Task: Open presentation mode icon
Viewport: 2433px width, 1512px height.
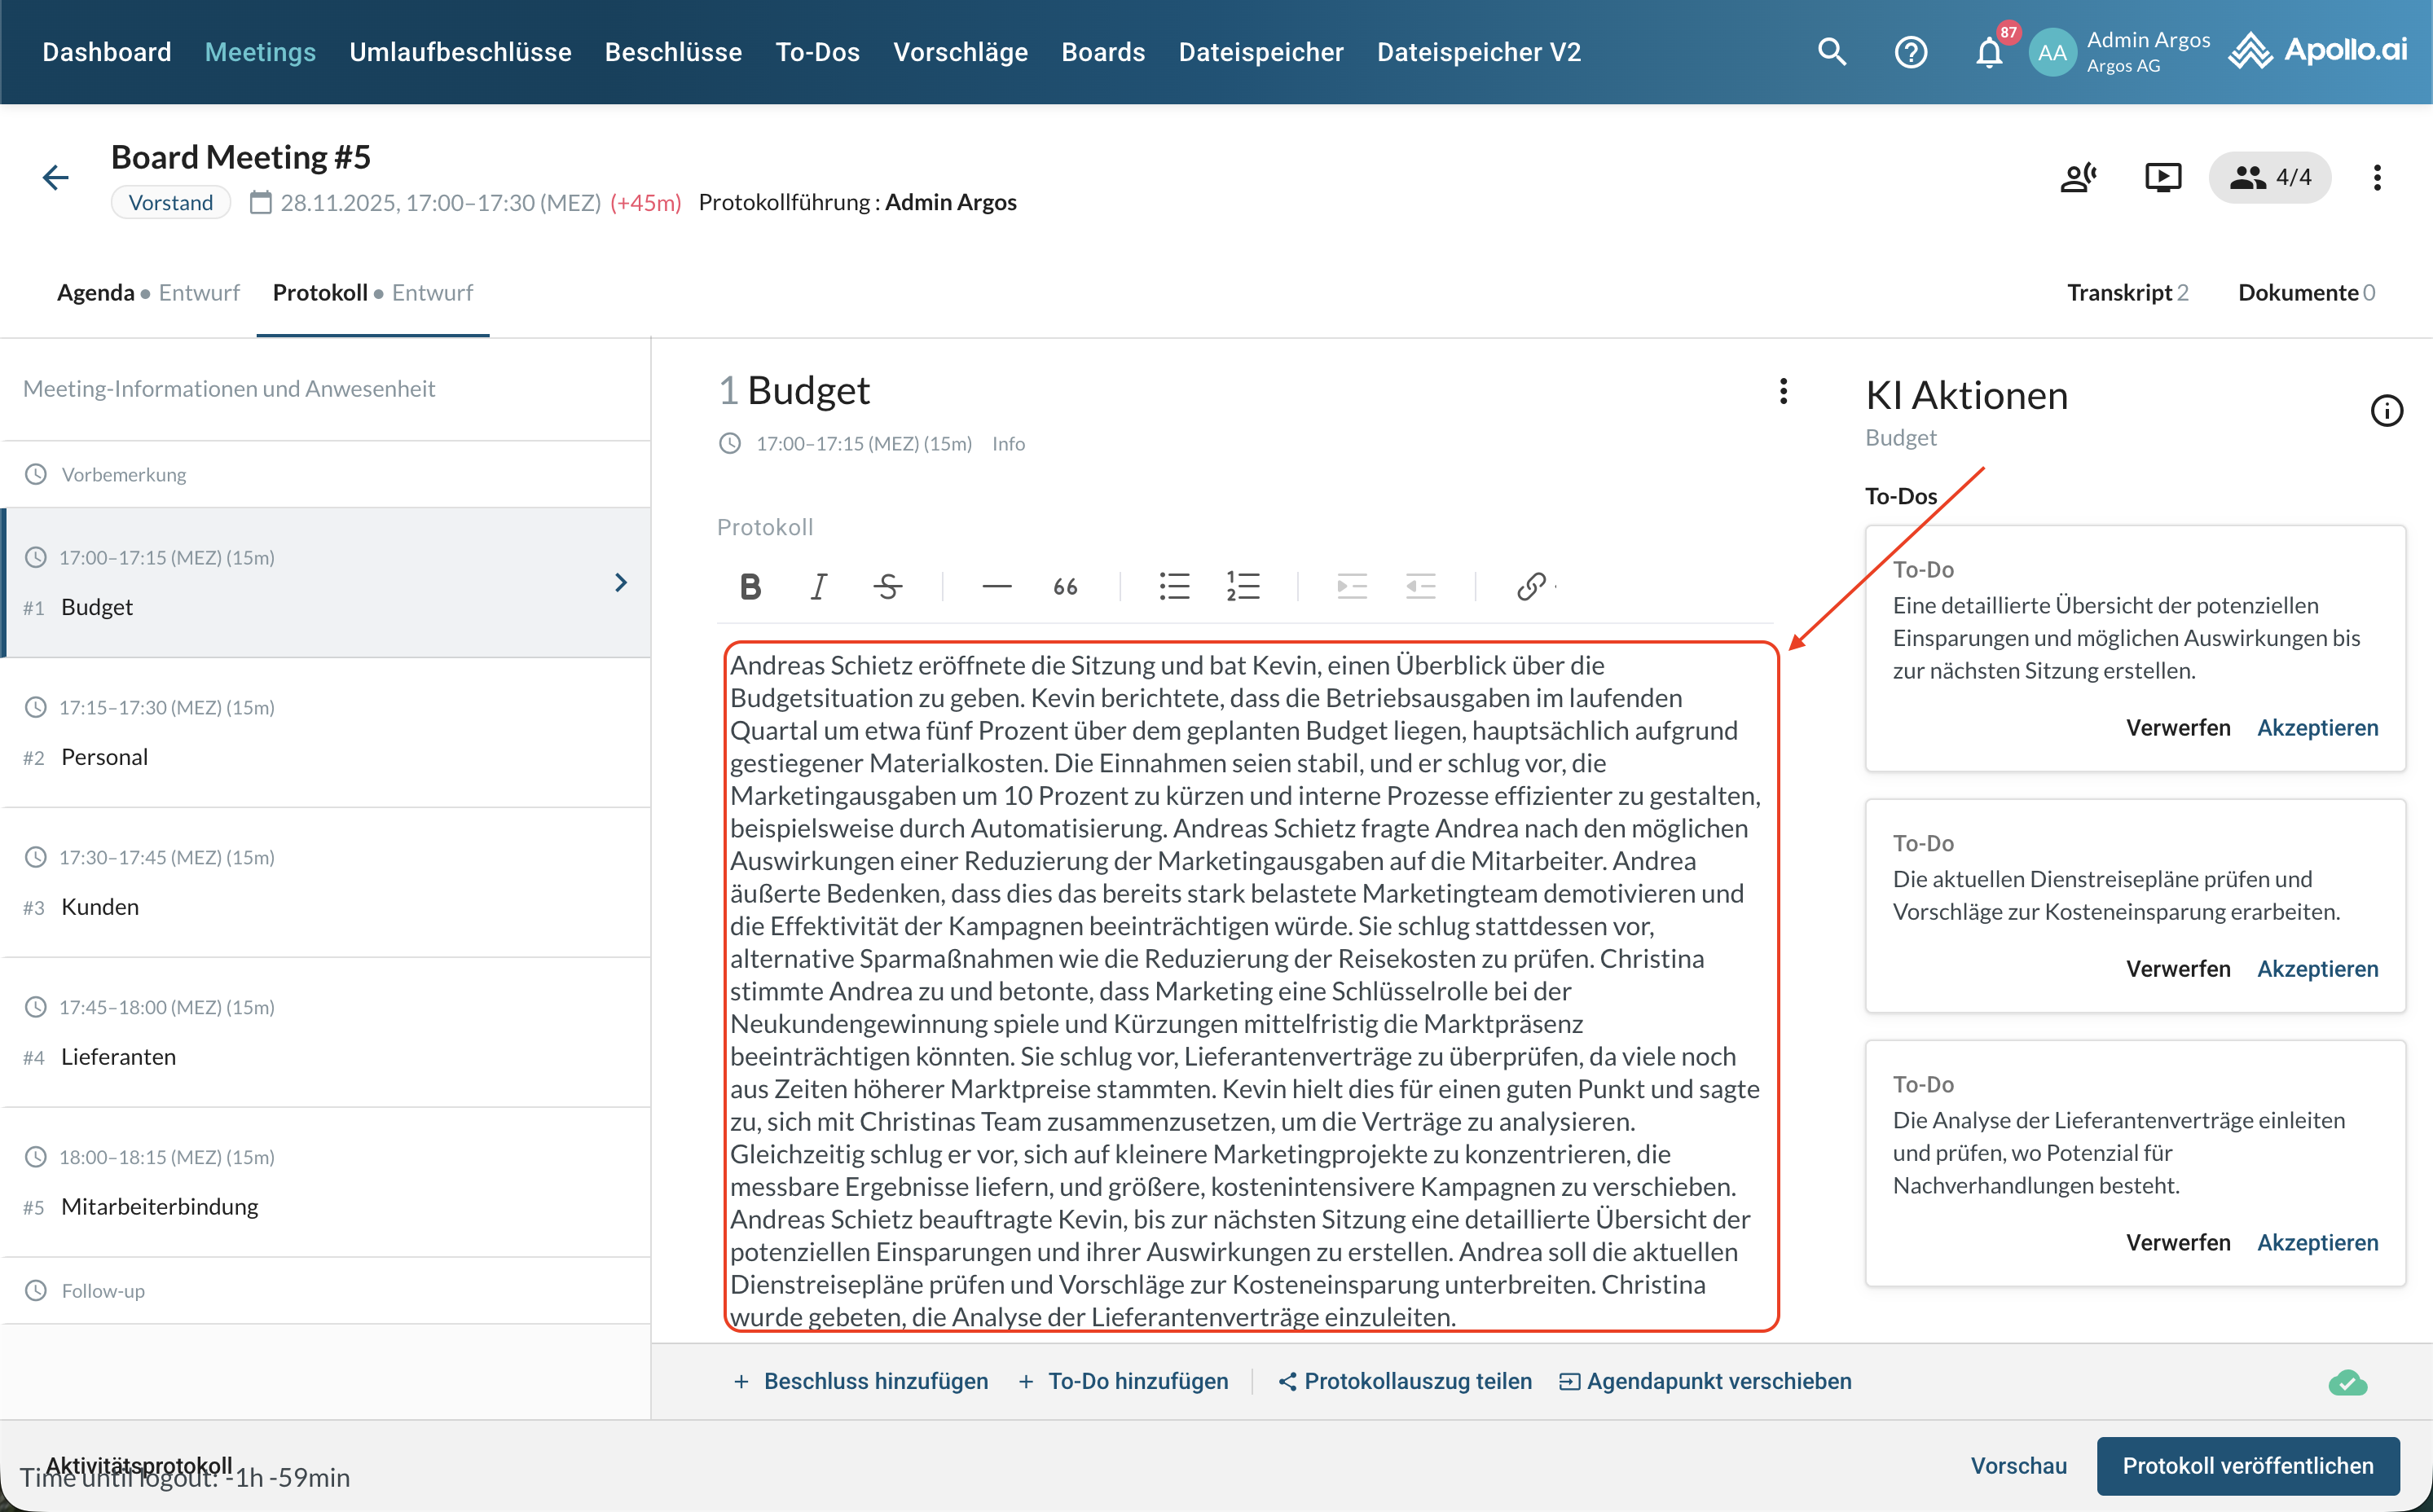Action: click(2162, 178)
